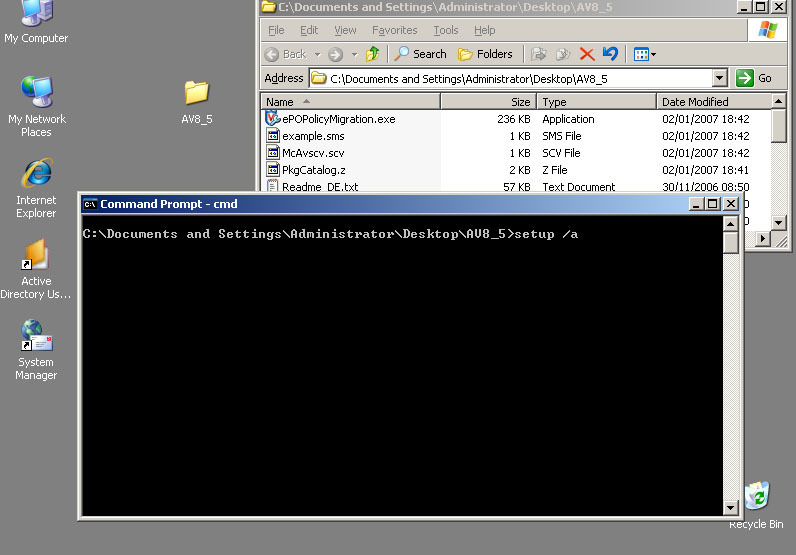The width and height of the screenshot is (796, 555).
Task: Click the Copy To toolbar icon
Action: (x=562, y=54)
